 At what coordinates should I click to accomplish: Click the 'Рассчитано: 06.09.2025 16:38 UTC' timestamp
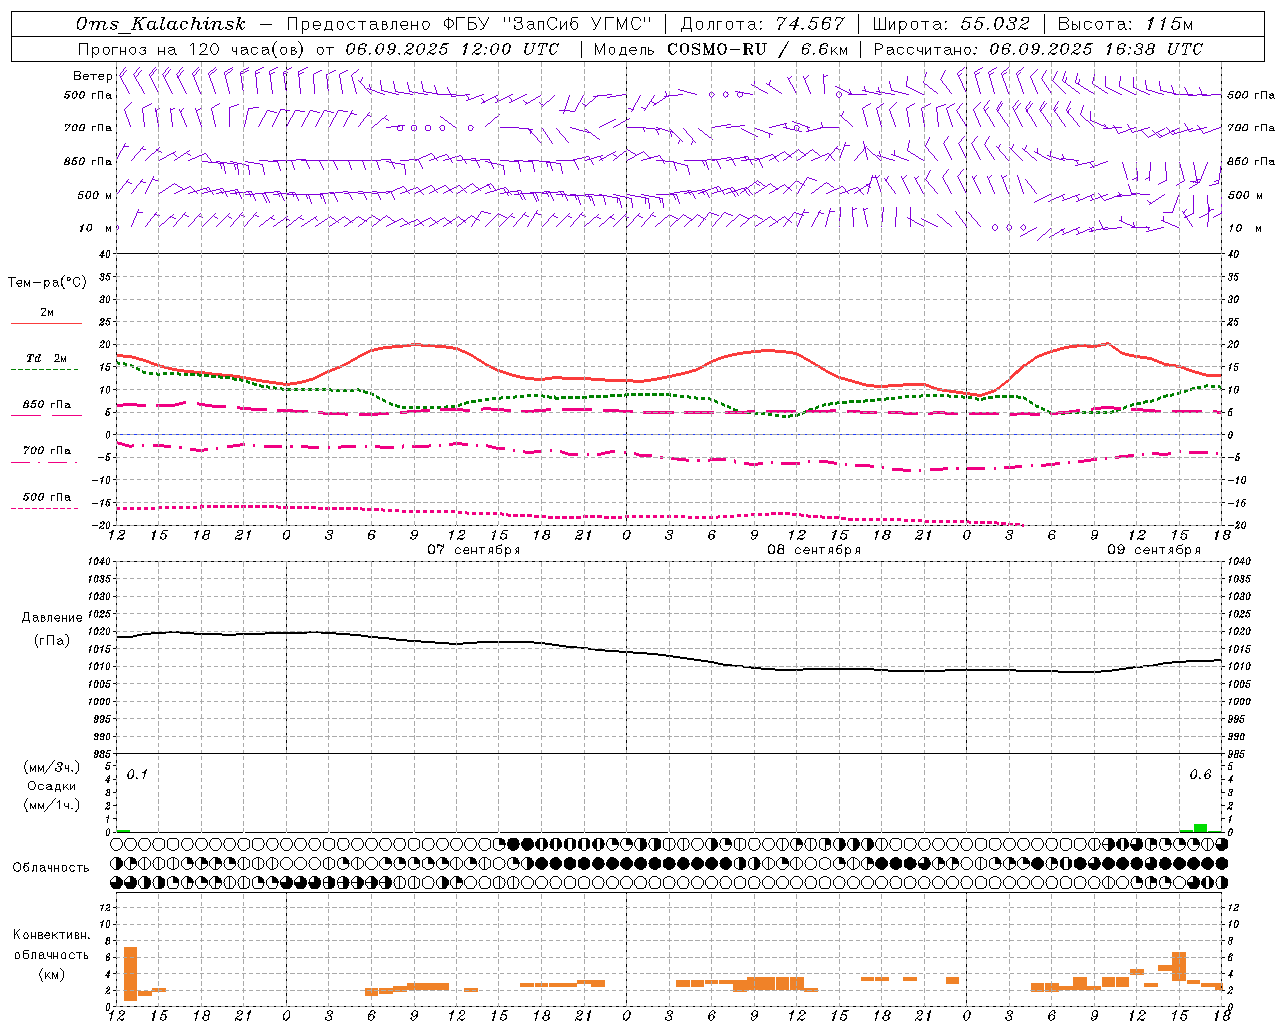pos(1038,49)
